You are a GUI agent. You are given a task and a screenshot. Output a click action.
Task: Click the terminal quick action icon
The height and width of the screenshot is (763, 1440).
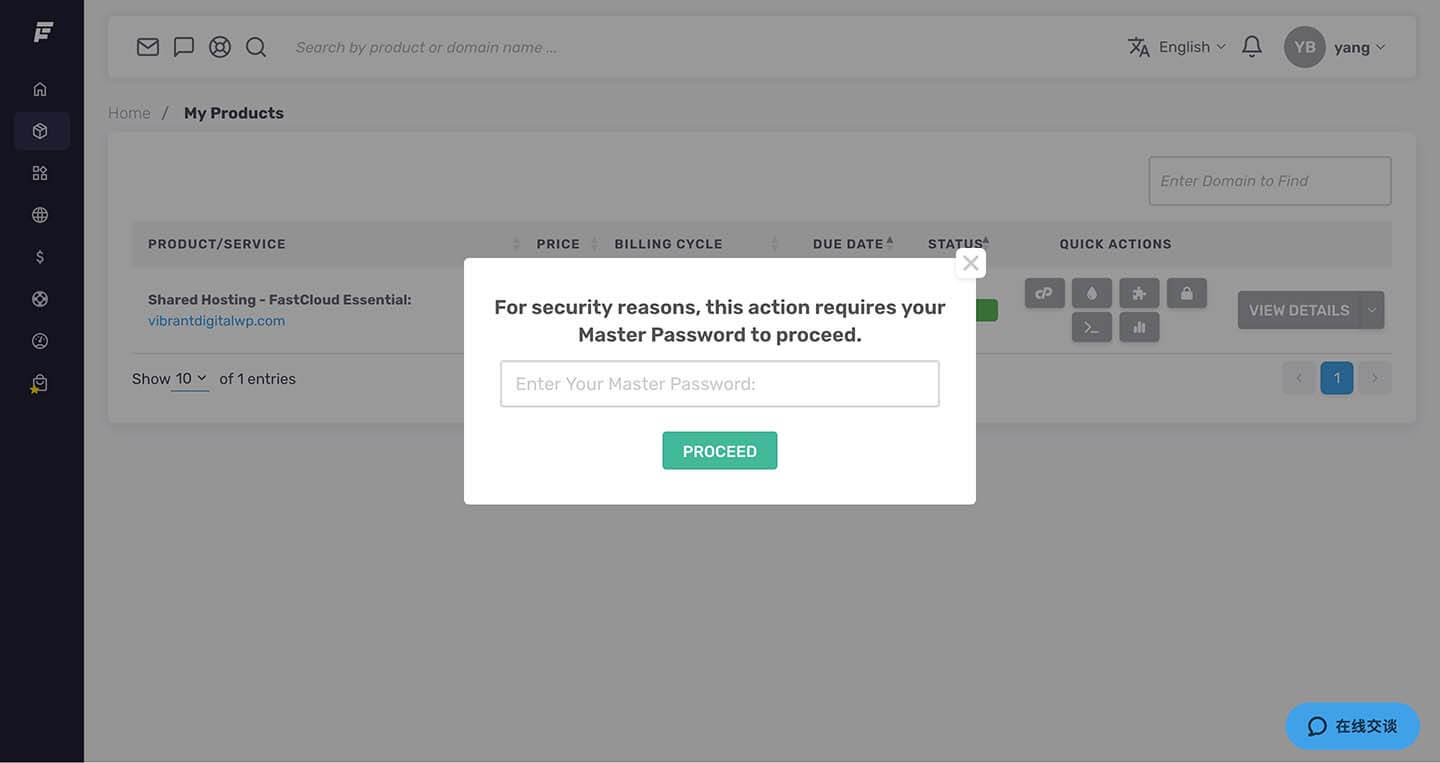tap(1092, 327)
